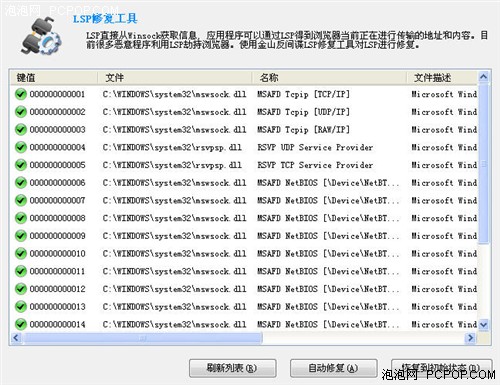This screenshot has width=500, height=385.
Task: Click the 键值 column header
Action: (53, 78)
